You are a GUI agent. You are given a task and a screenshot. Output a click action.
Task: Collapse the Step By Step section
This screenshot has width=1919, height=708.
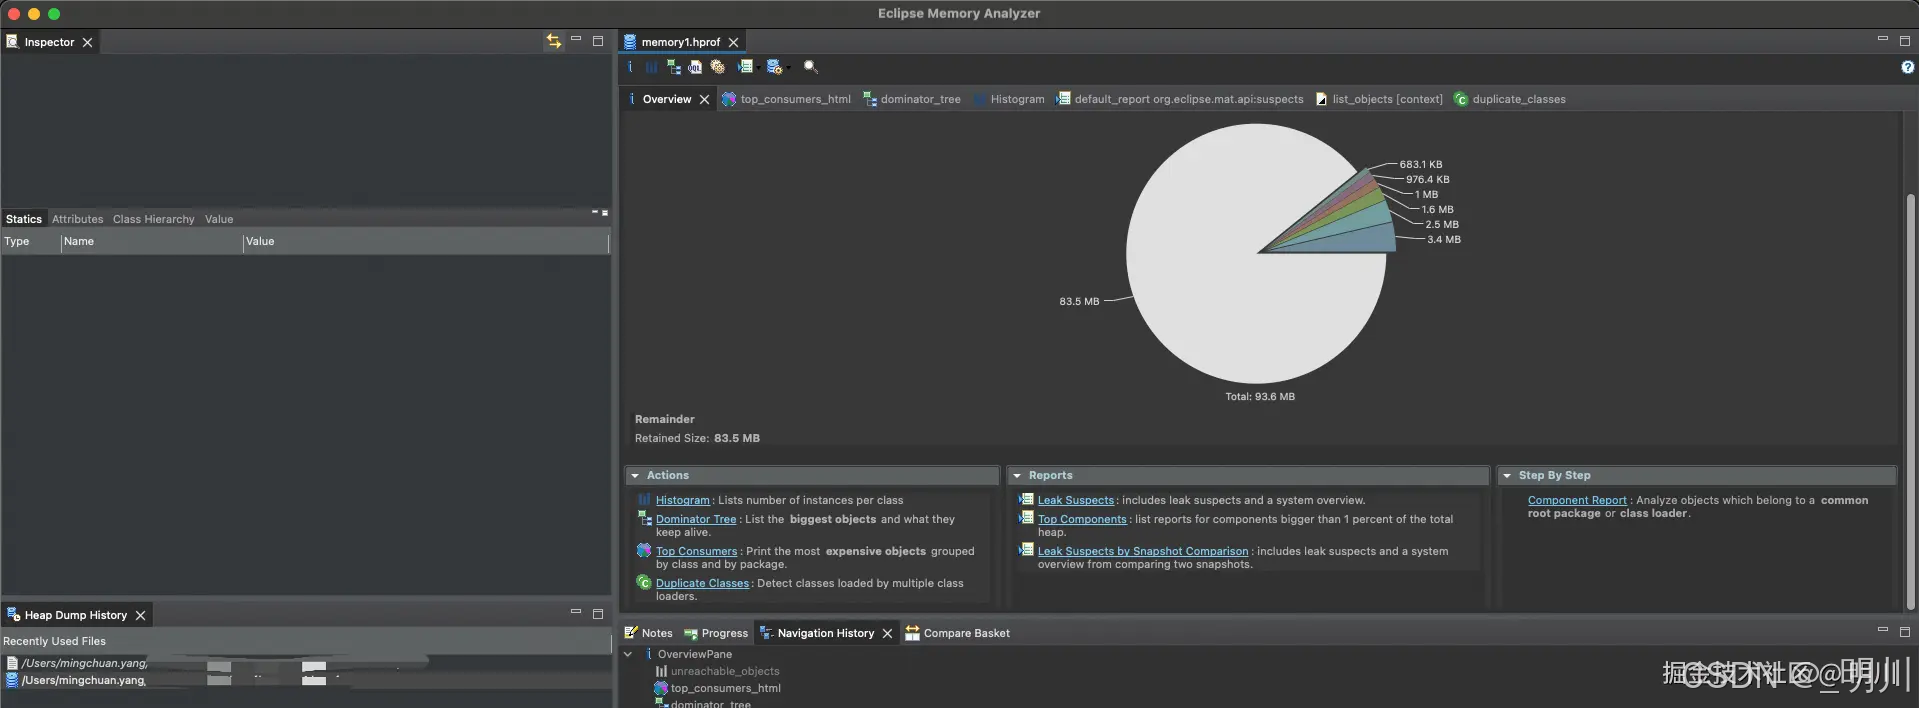(x=1507, y=476)
